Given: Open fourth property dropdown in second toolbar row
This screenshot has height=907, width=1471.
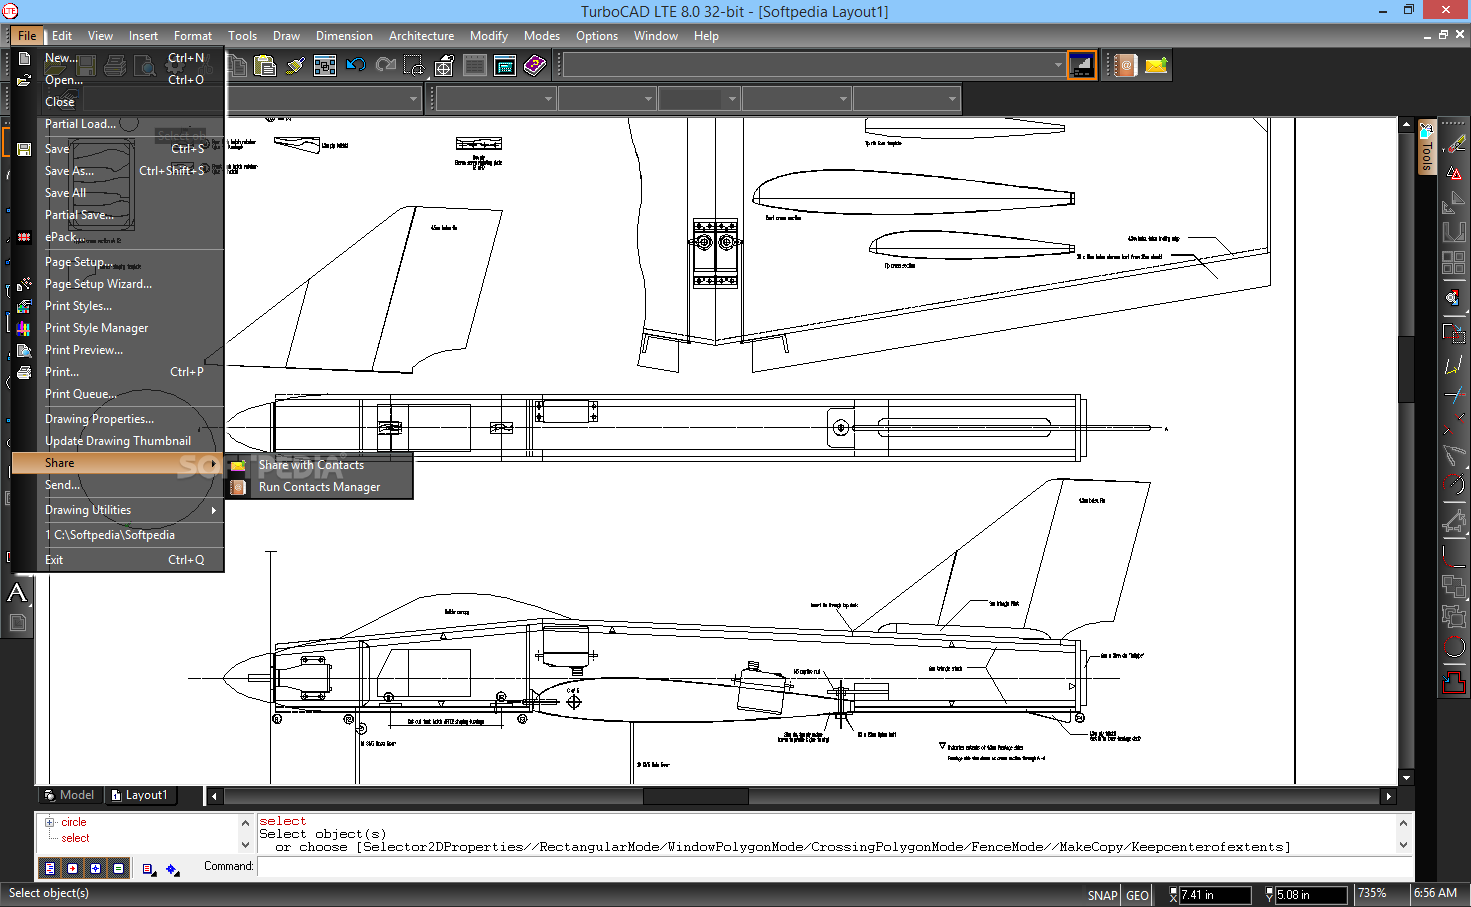Looking at the screenshot, I should point(796,99).
